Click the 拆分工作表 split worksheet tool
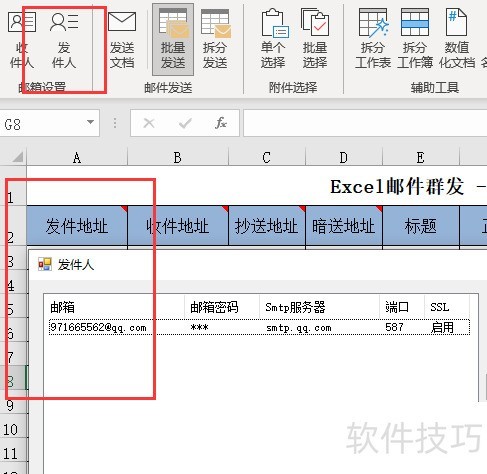This screenshot has width=487, height=474. 373,39
